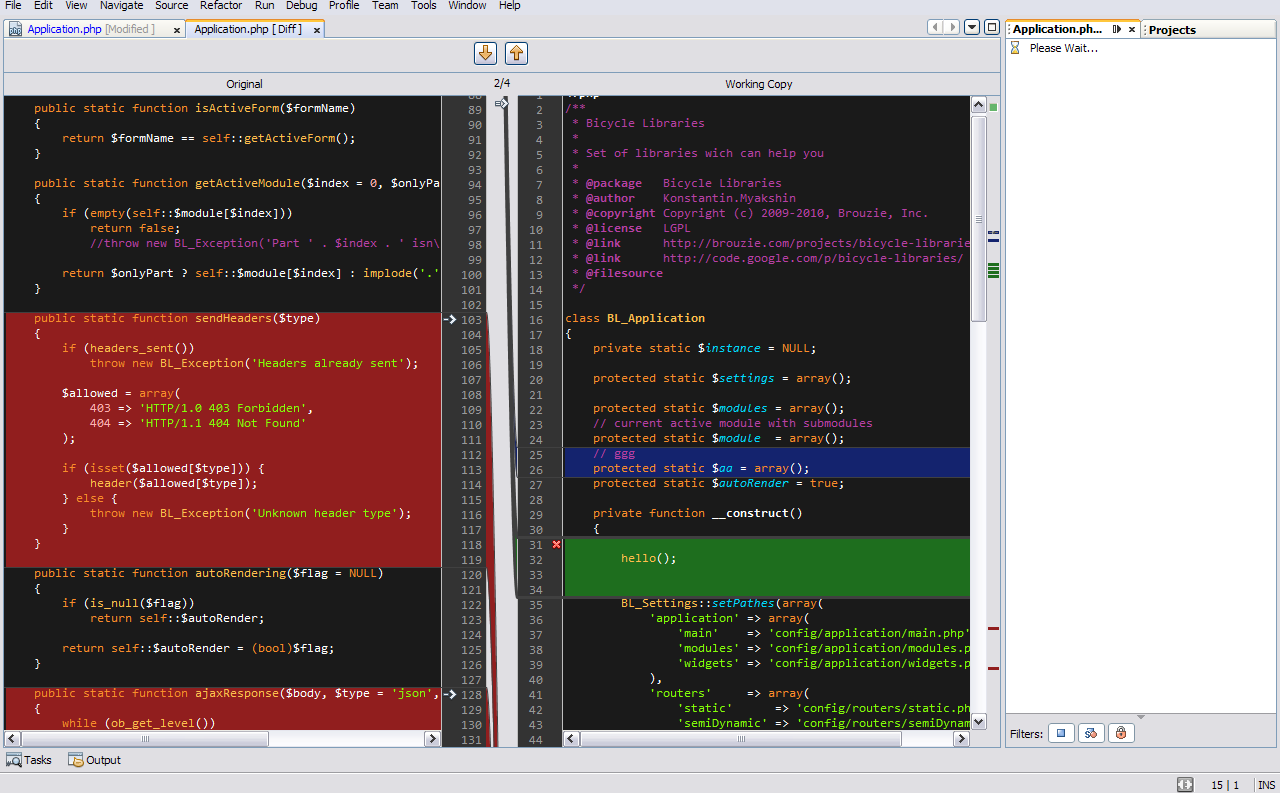Open the Source menu

171,5
